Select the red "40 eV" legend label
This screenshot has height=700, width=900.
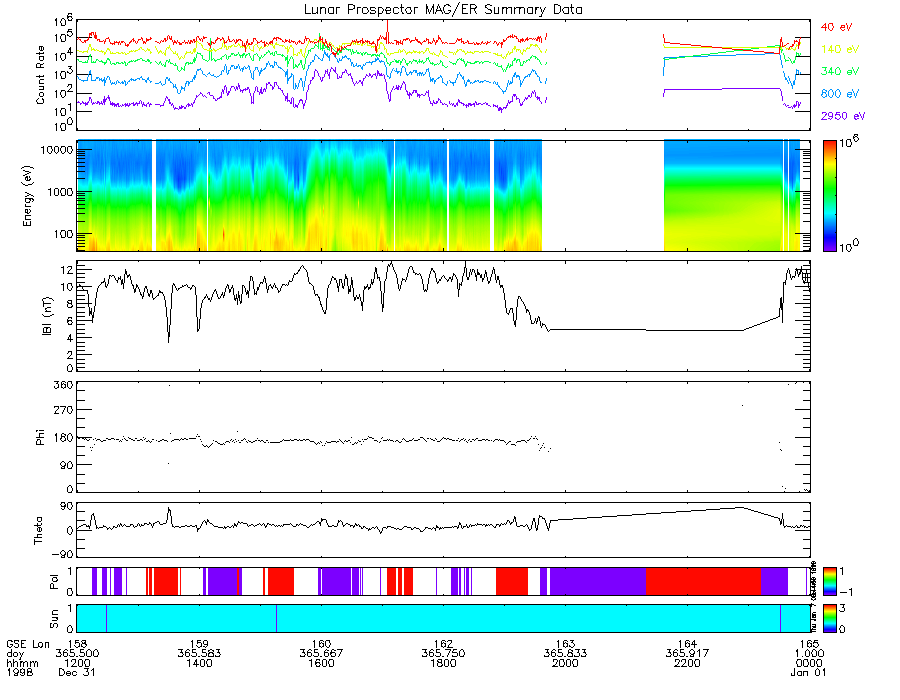836,27
